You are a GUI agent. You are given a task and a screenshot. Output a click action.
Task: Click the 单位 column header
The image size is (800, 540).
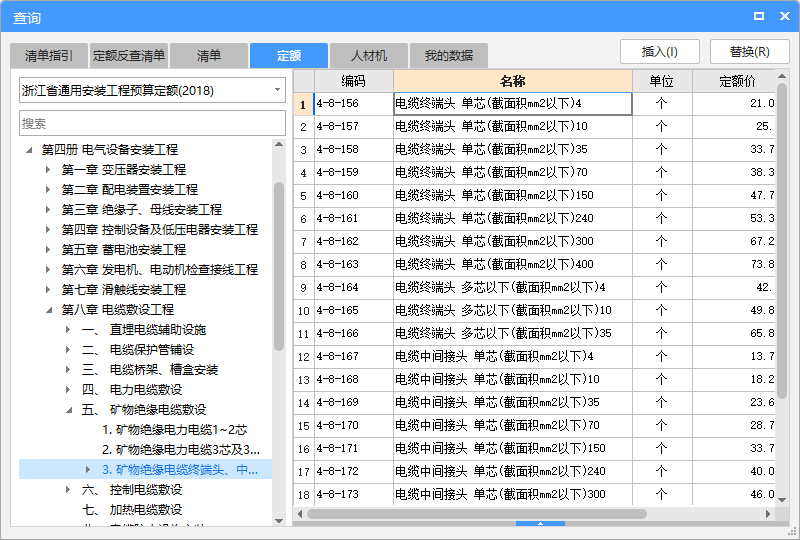click(662, 81)
